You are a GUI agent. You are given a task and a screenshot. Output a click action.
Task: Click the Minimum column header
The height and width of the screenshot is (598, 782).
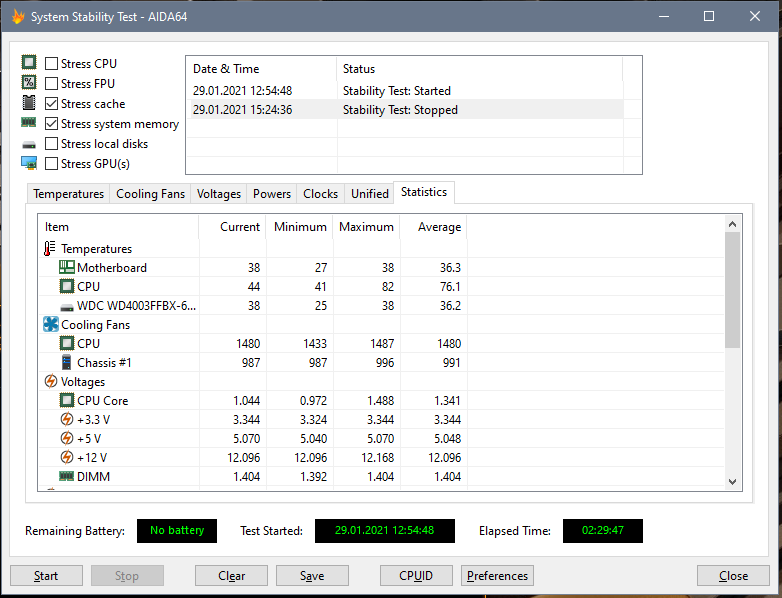pos(299,227)
